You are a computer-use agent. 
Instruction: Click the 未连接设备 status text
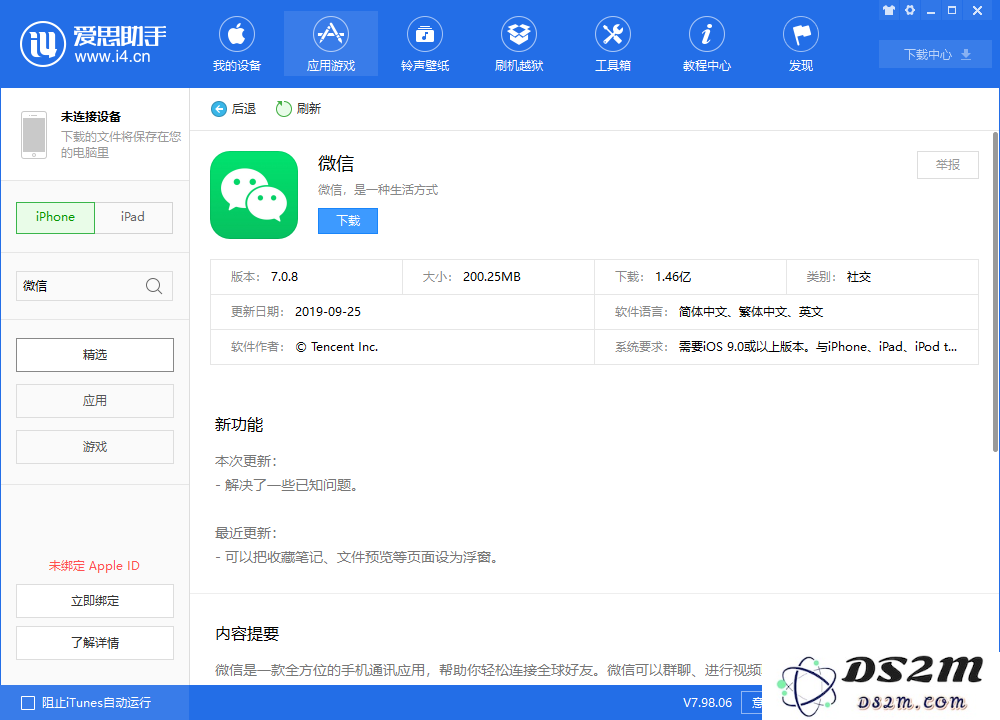[91, 117]
